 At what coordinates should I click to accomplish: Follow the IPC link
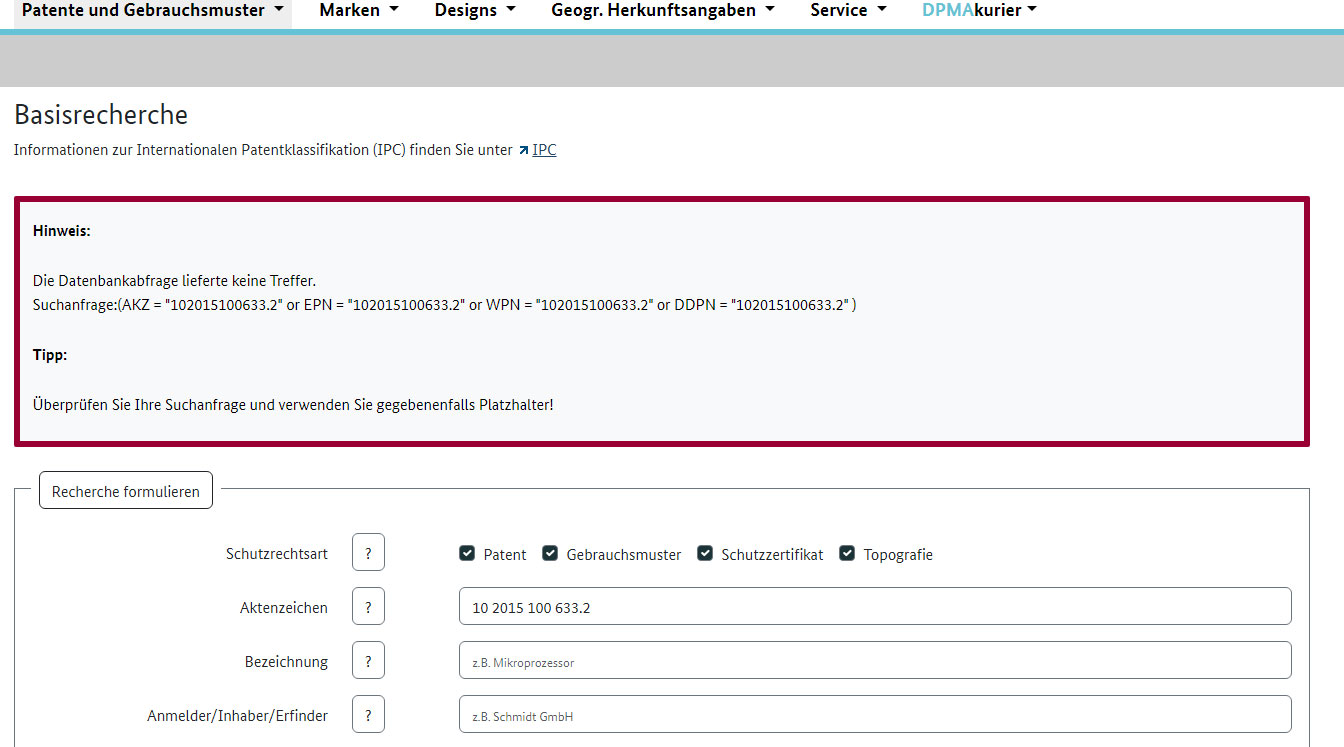point(544,150)
